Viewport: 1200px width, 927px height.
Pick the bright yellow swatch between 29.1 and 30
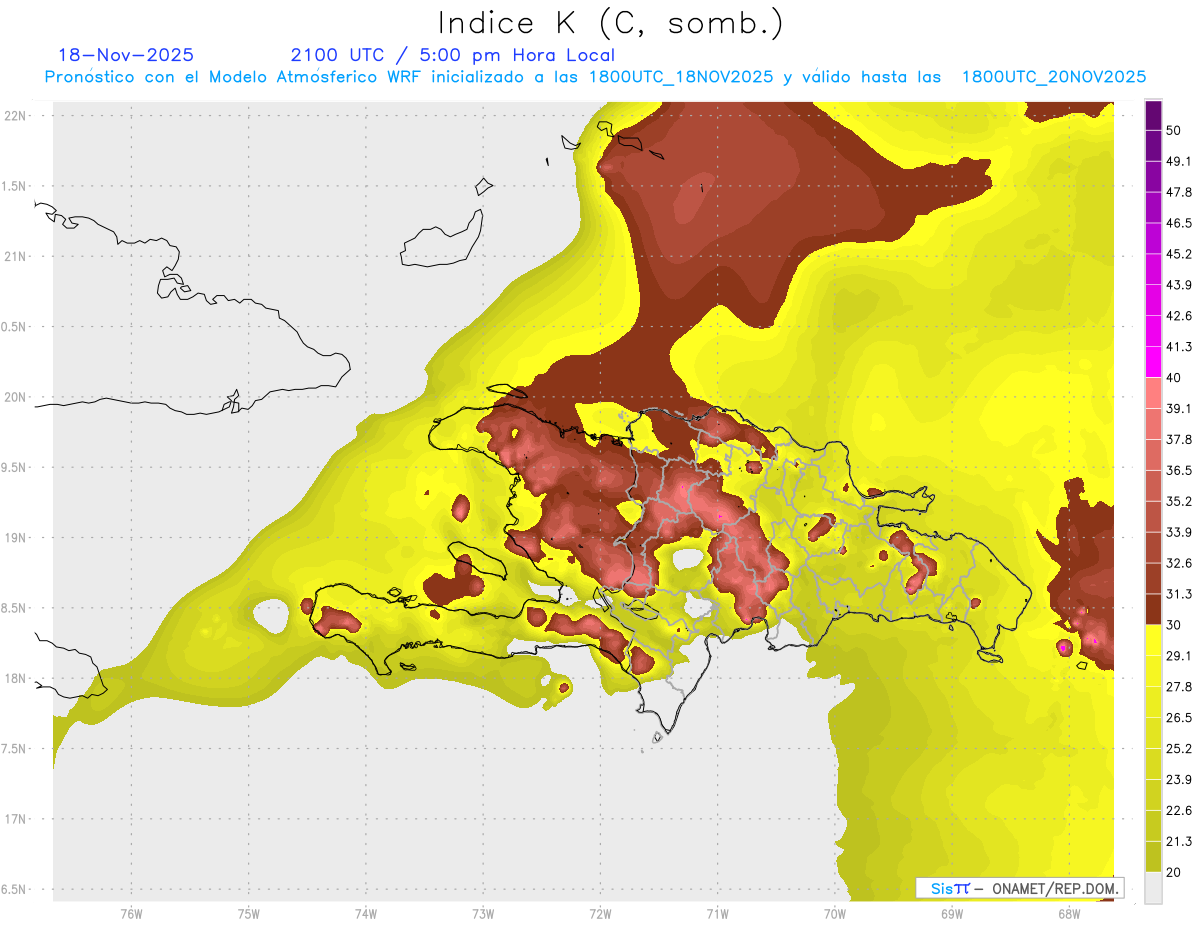(1153, 640)
